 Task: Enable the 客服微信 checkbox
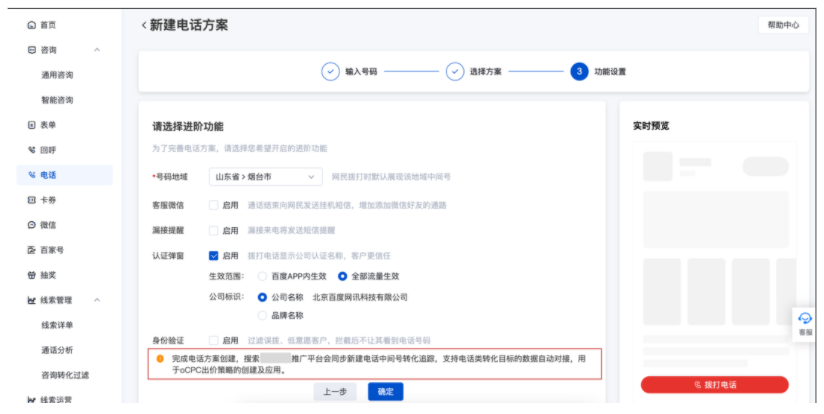pyautogui.click(x=213, y=205)
